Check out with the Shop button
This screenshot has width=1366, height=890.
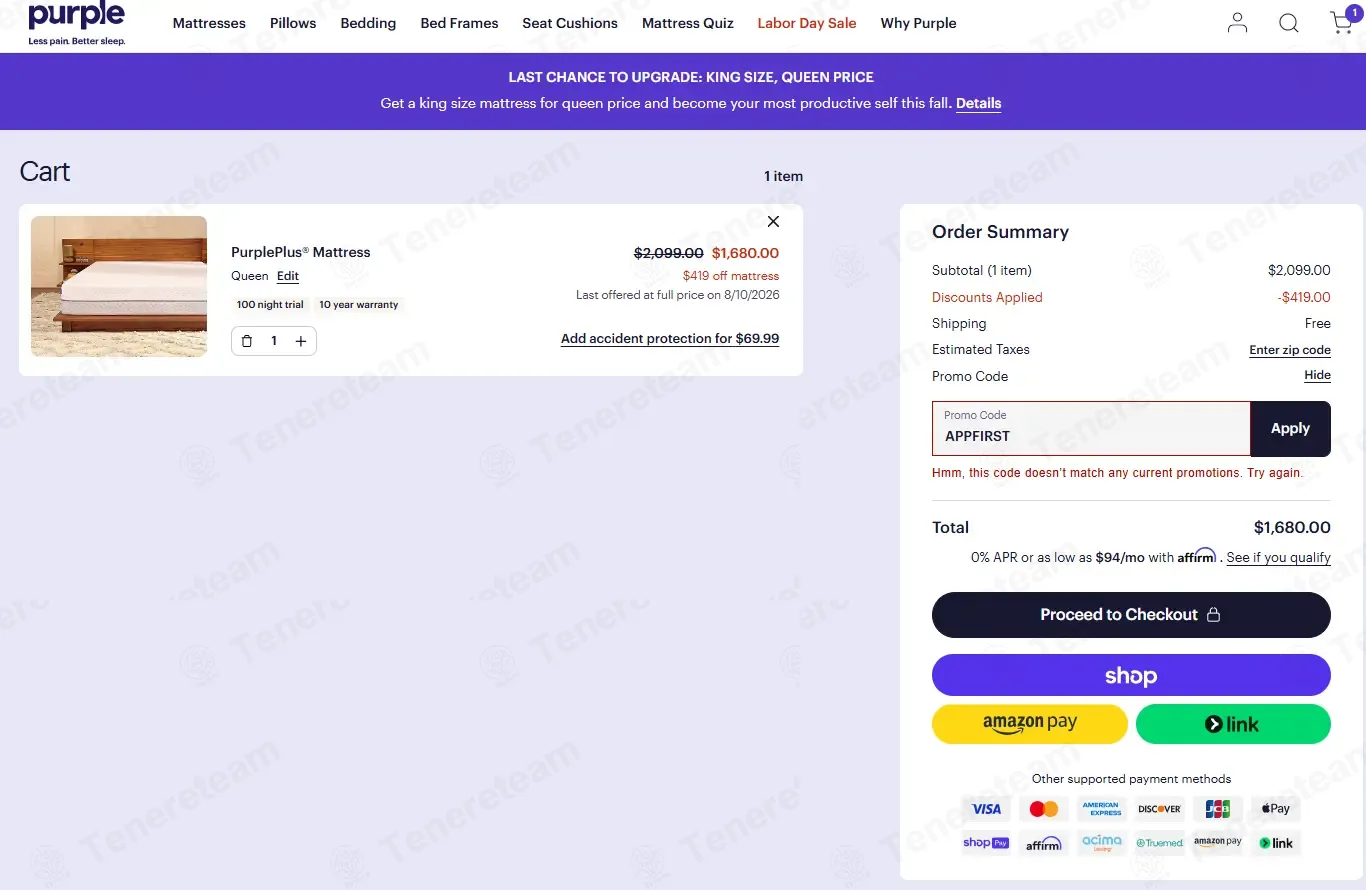point(1131,676)
